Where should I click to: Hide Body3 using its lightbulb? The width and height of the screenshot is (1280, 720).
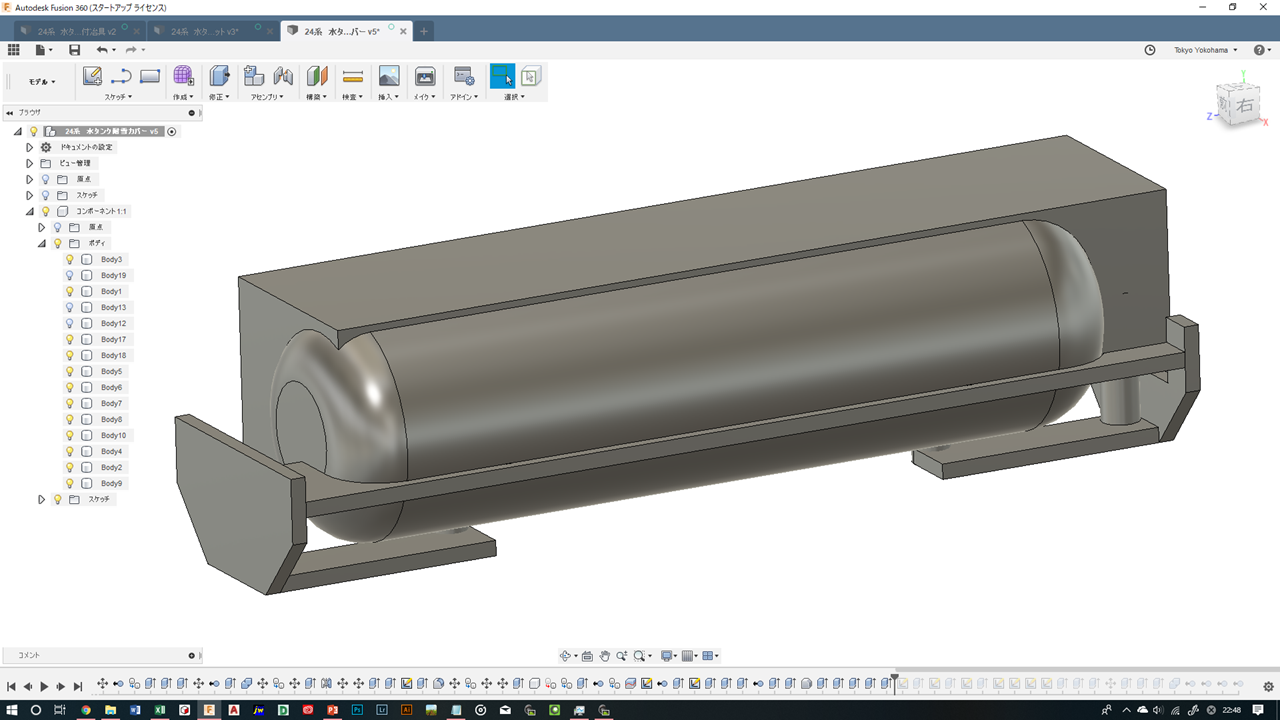70,259
